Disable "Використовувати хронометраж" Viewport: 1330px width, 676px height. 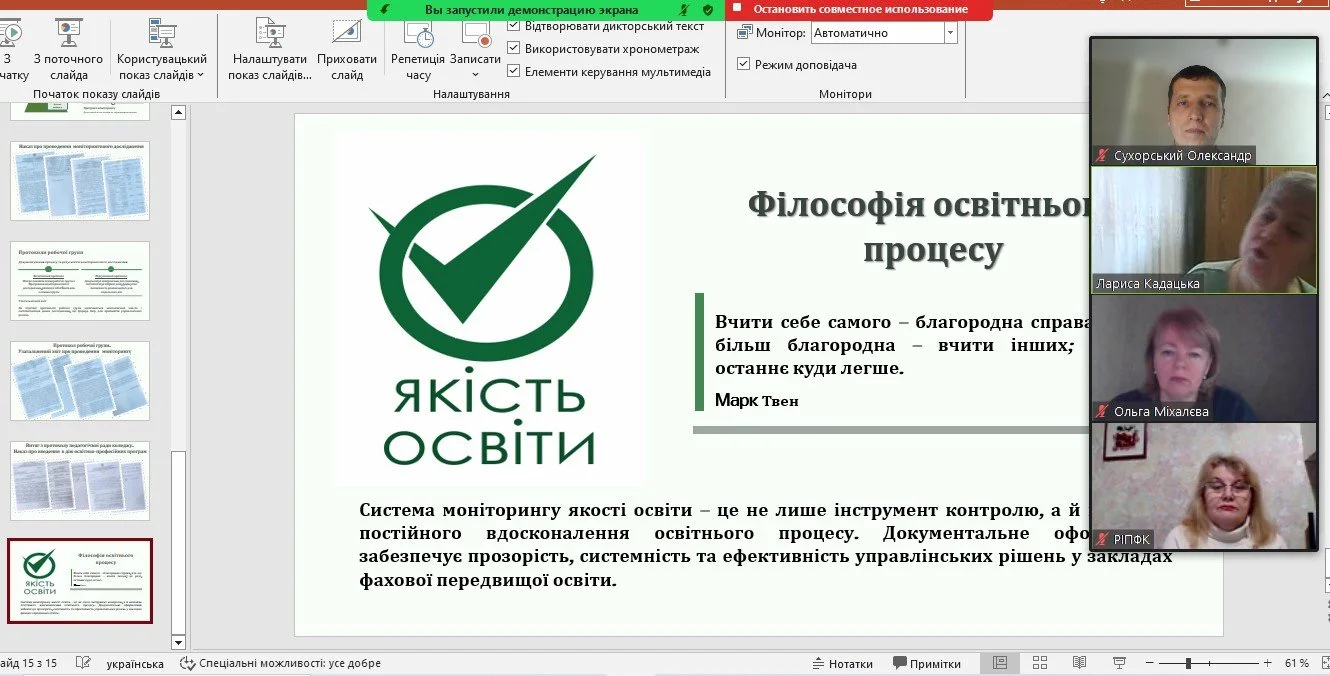point(516,50)
